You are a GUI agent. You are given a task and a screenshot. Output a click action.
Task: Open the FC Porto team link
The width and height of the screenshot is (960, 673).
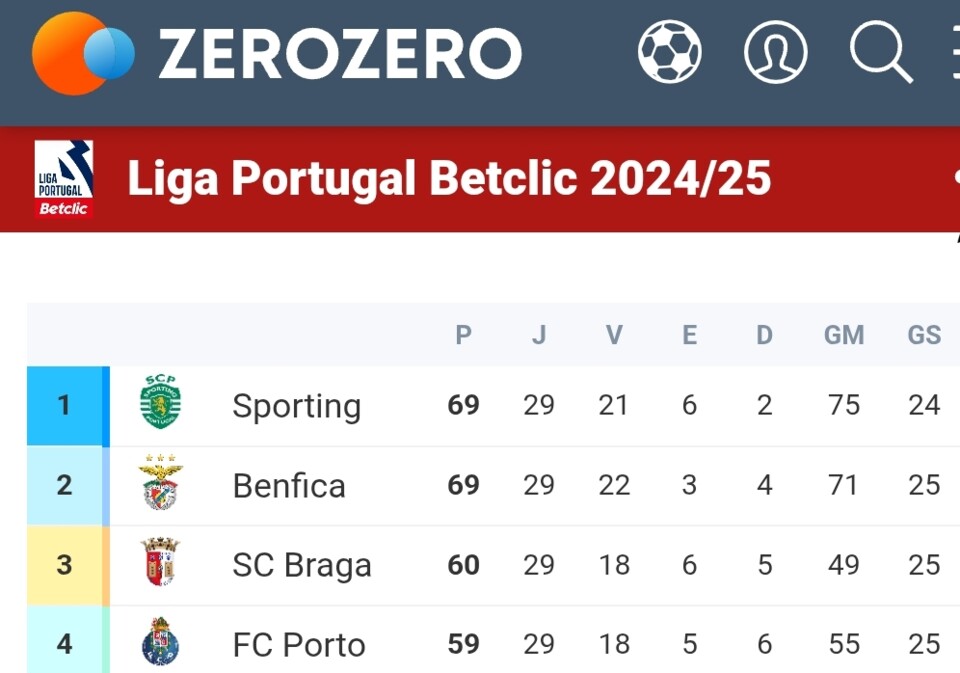[299, 645]
